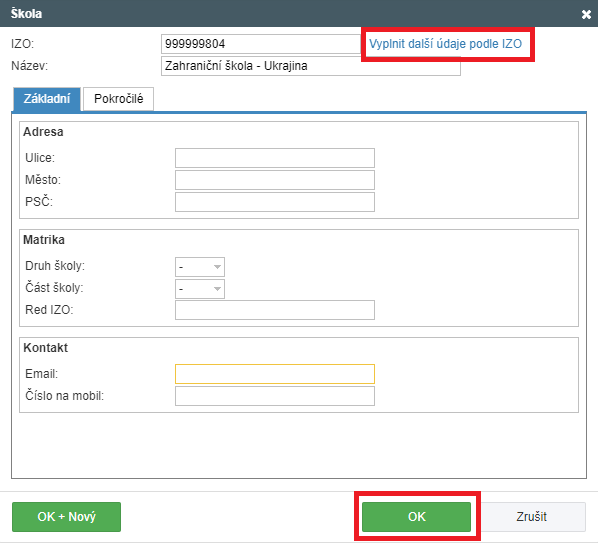Select the 'Matrika' section heading
This screenshot has height=543, width=598.
click(x=44, y=240)
